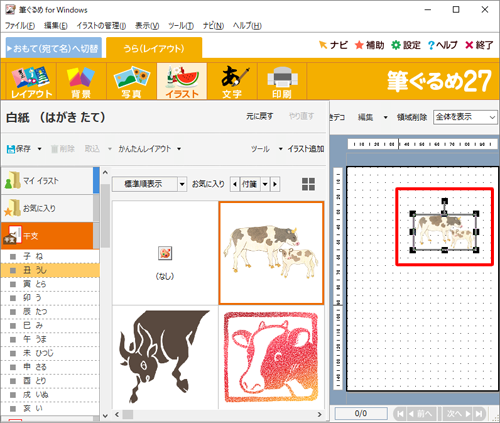Open the ナビ(N) menu
Screen dimensions: 500x423
pos(213,26)
